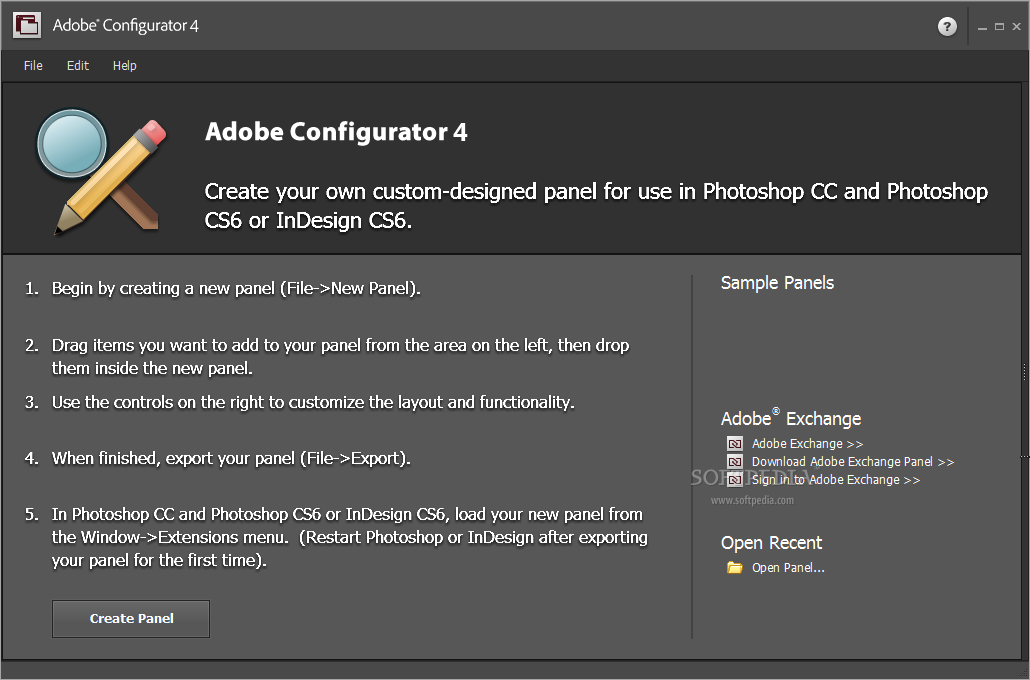Click Sign in to Adobe Exchange >> link
Screen dimensions: 1030x680
(x=836, y=480)
